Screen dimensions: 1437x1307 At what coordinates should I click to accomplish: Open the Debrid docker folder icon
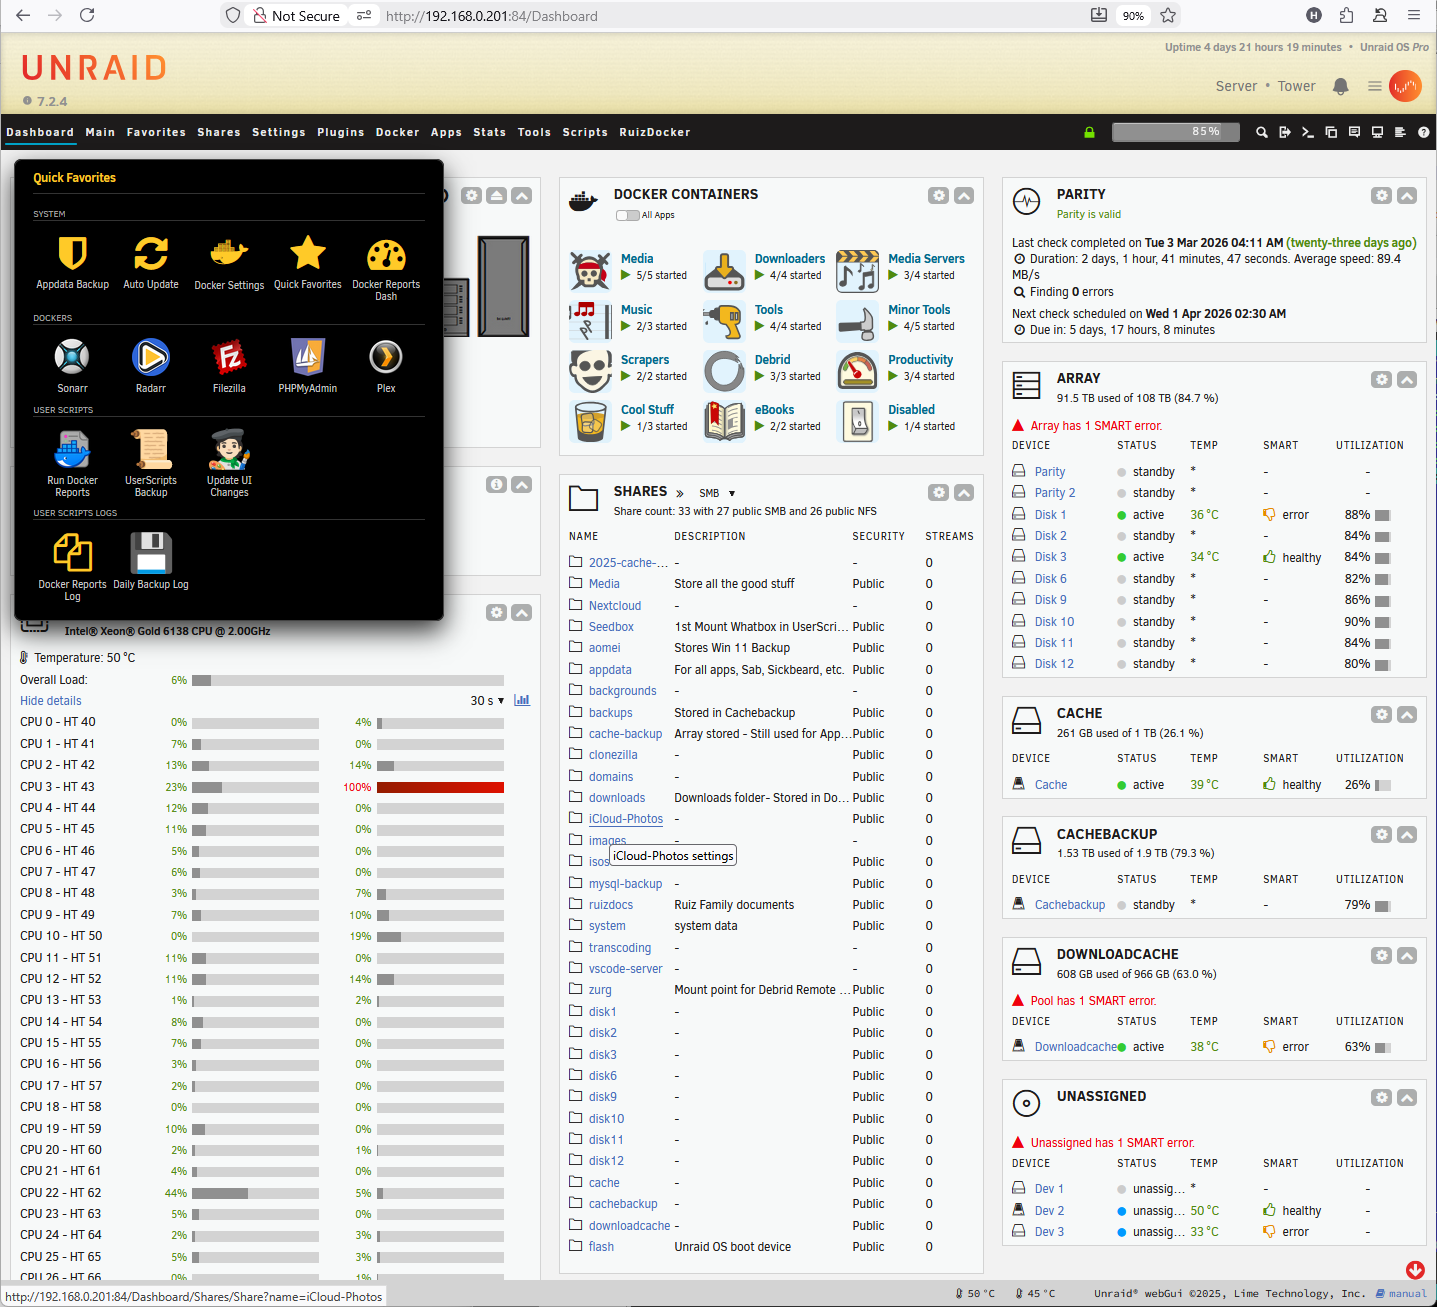coord(724,371)
